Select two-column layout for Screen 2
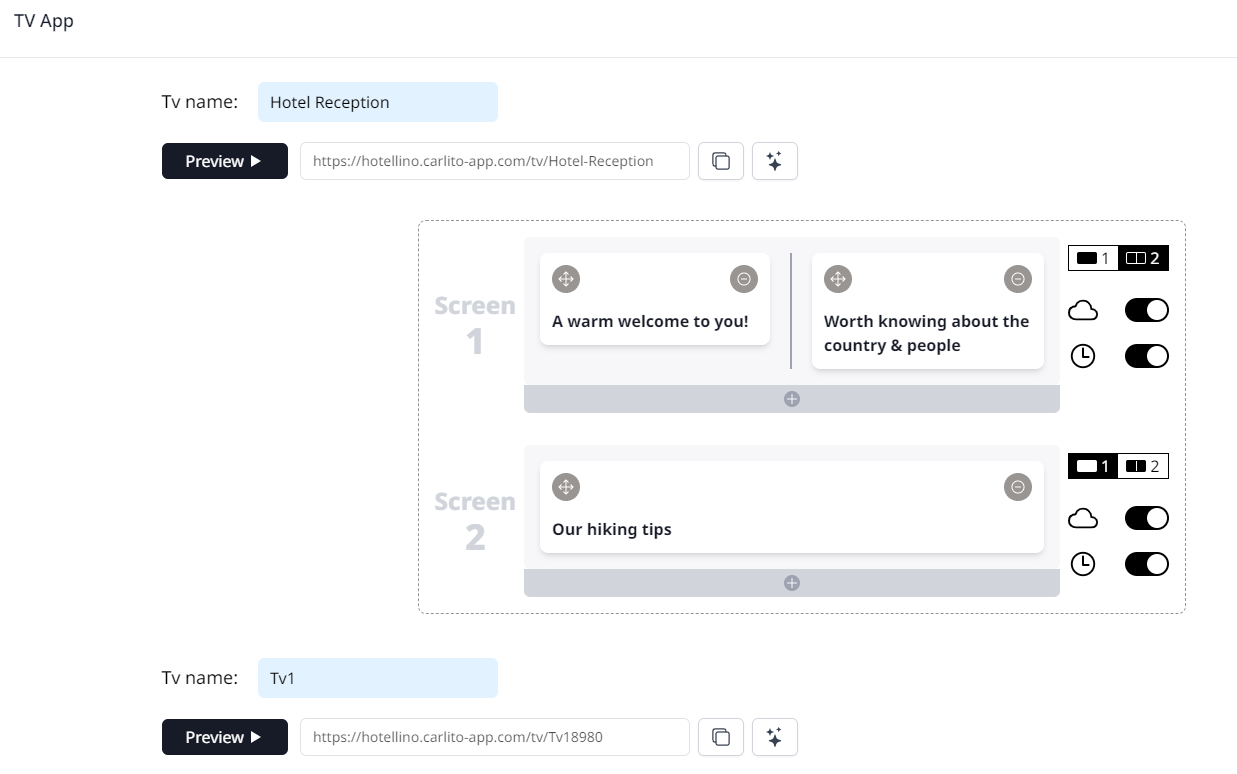The height and width of the screenshot is (774, 1237). (1143, 466)
